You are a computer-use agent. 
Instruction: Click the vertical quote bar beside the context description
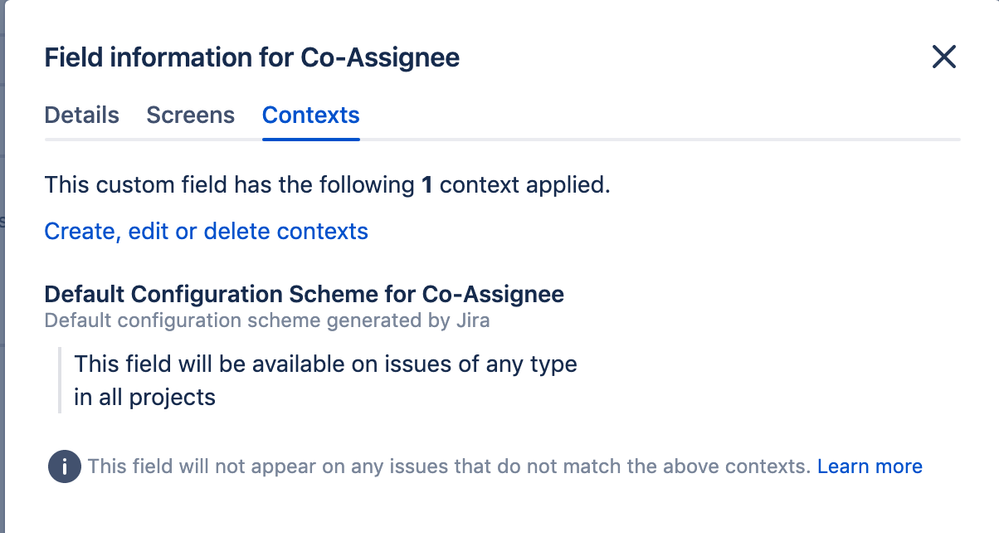coord(60,380)
